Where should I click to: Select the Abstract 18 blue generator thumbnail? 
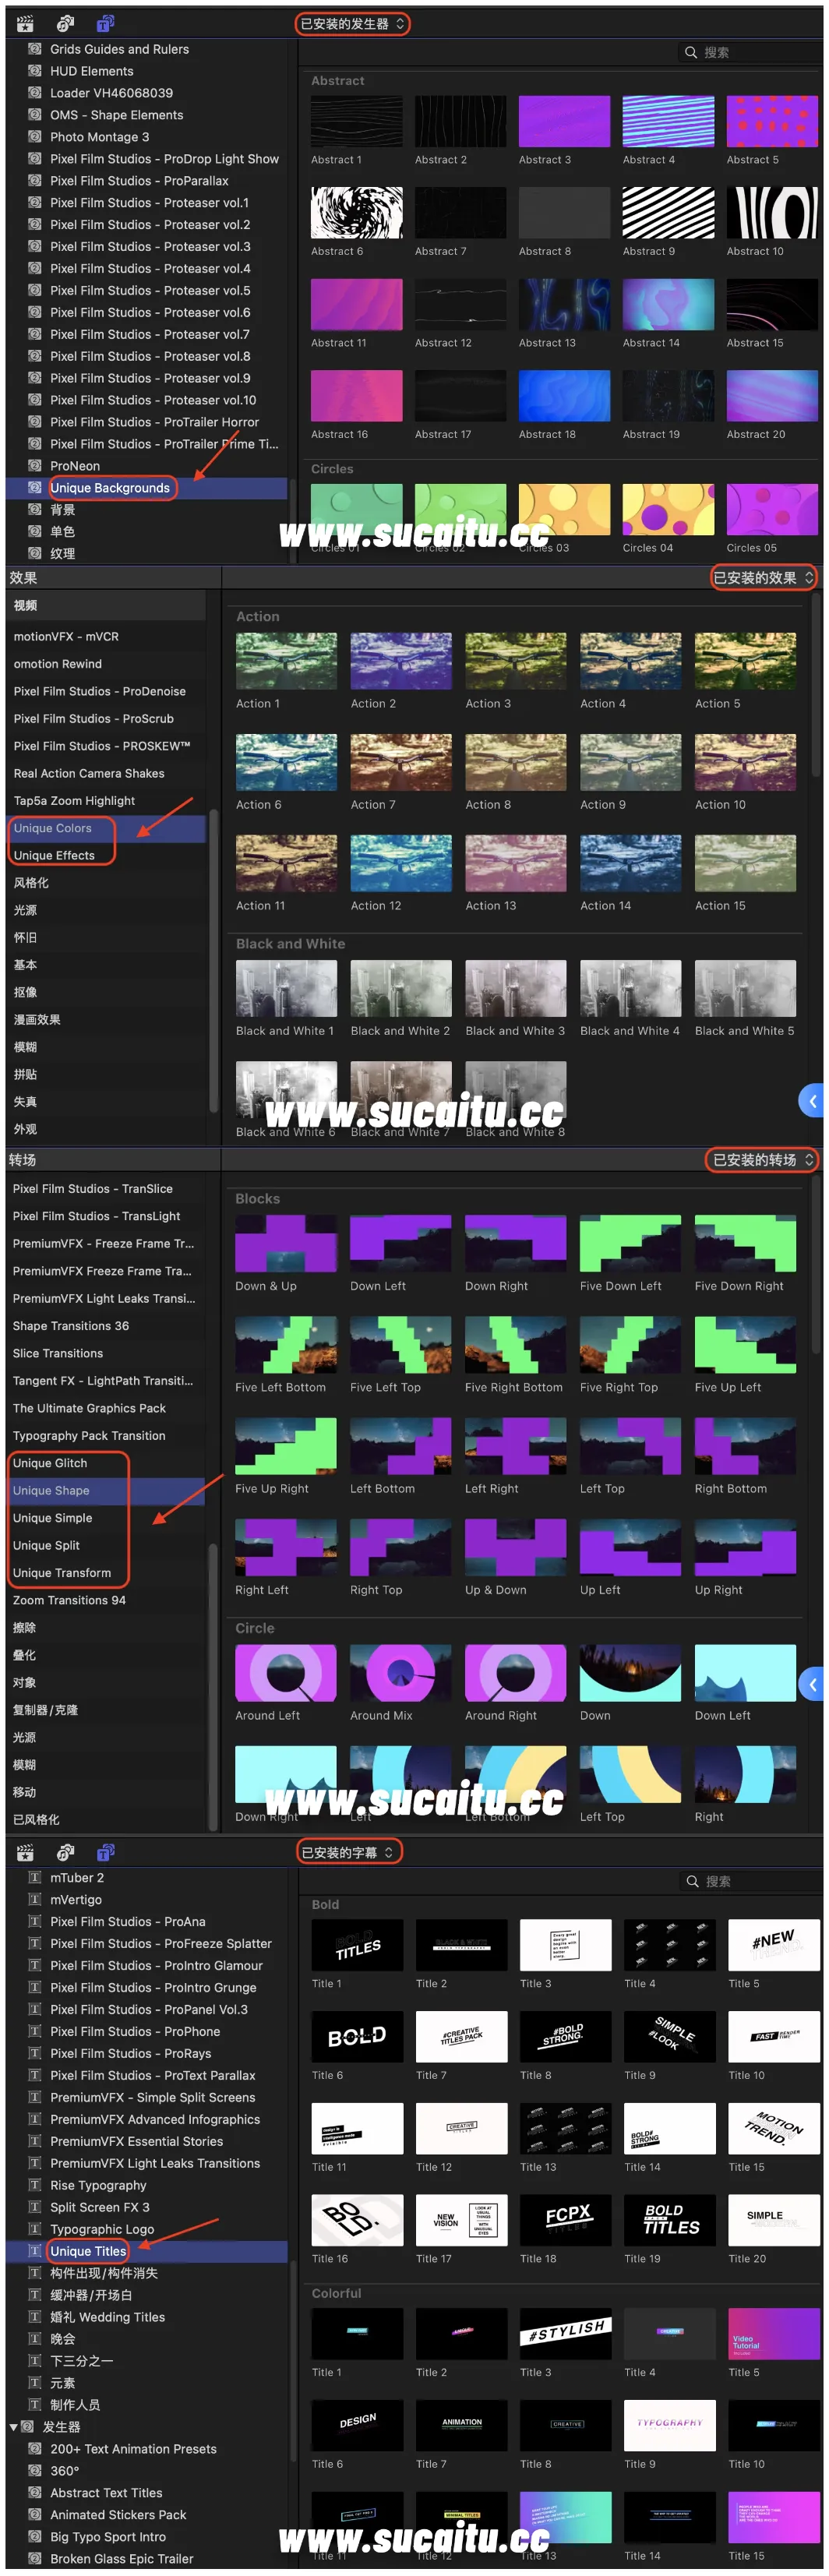(564, 396)
